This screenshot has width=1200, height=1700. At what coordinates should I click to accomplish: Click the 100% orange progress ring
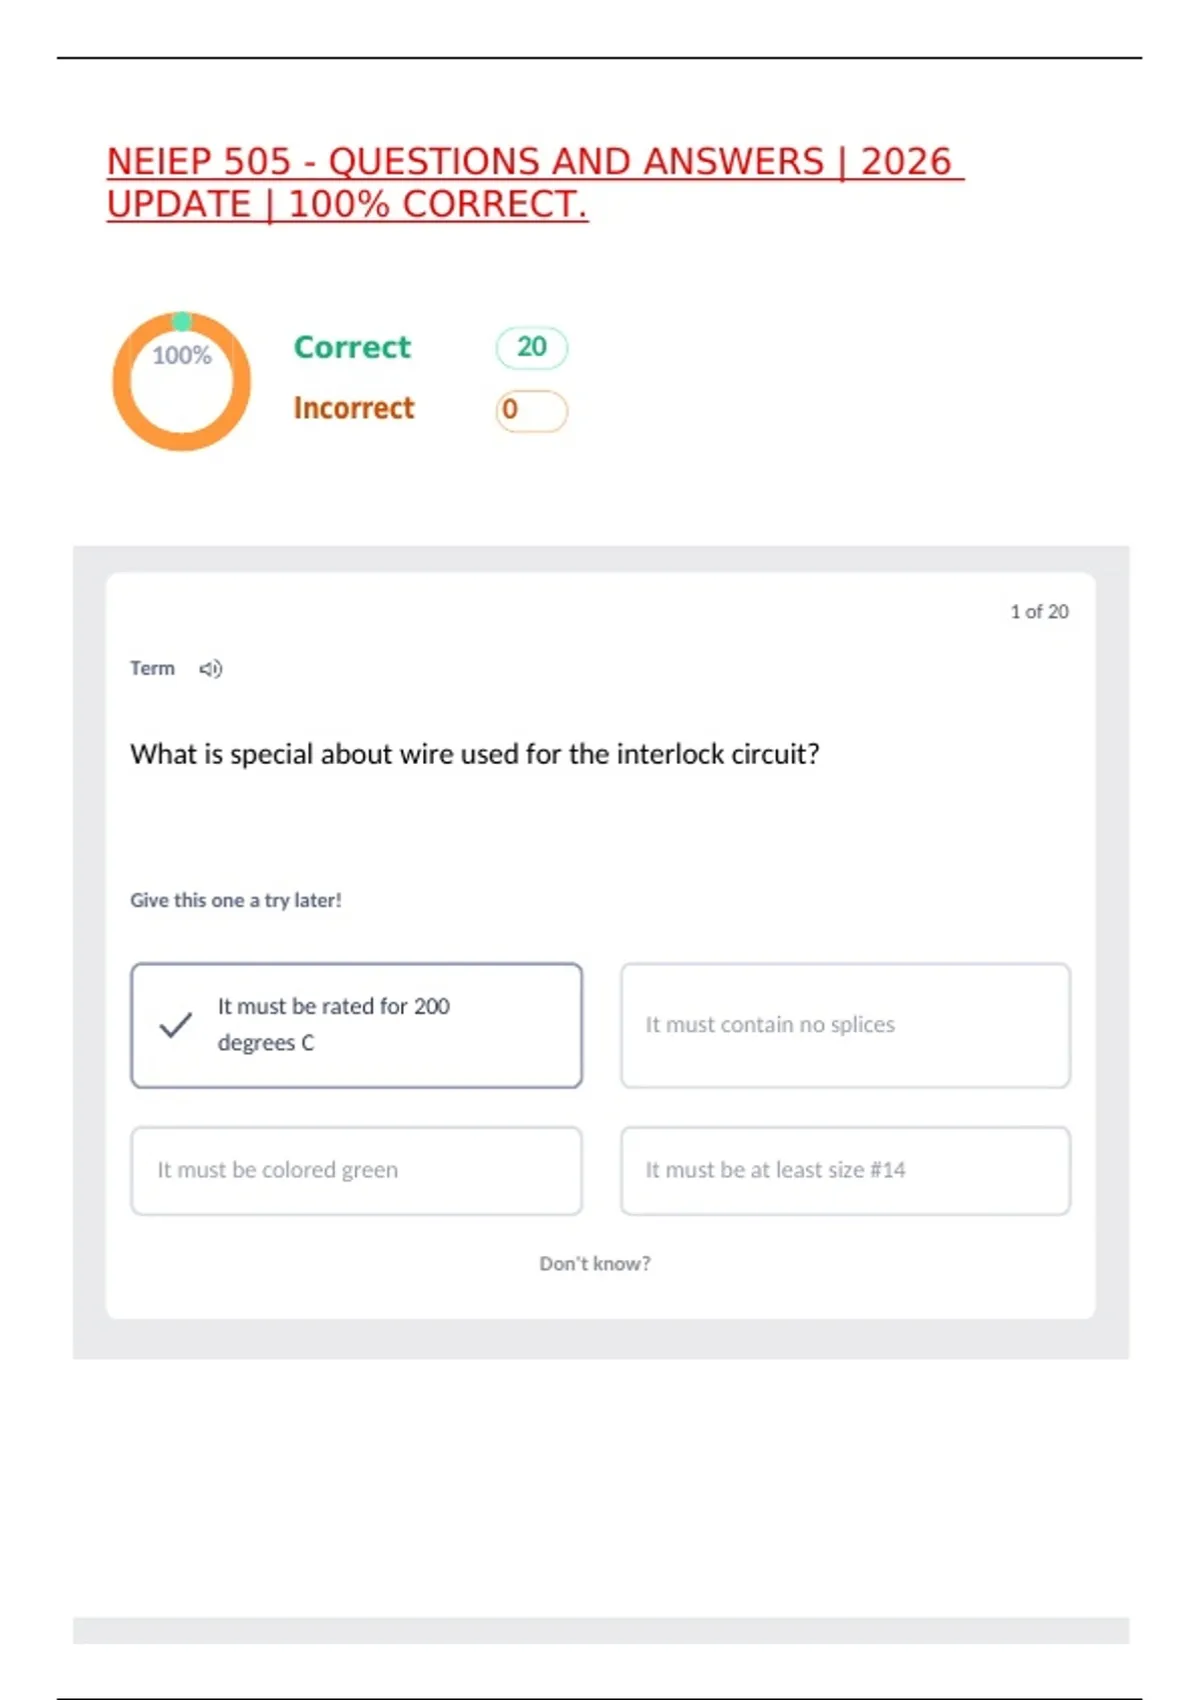click(x=181, y=381)
